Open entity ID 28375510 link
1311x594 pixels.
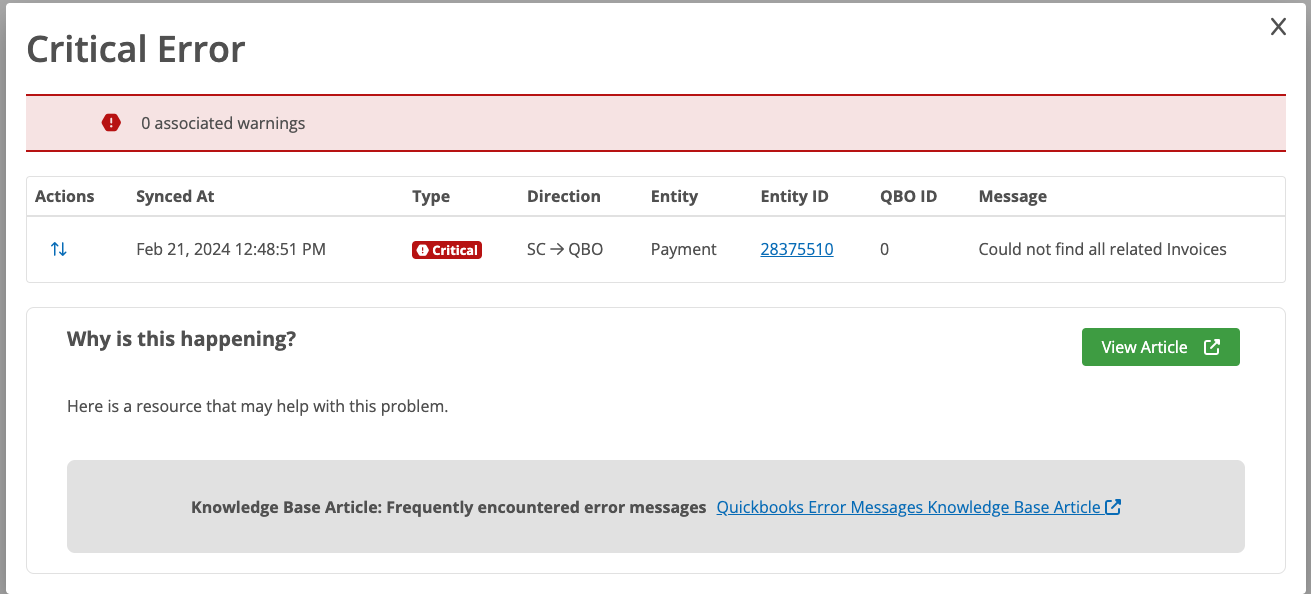(x=797, y=249)
